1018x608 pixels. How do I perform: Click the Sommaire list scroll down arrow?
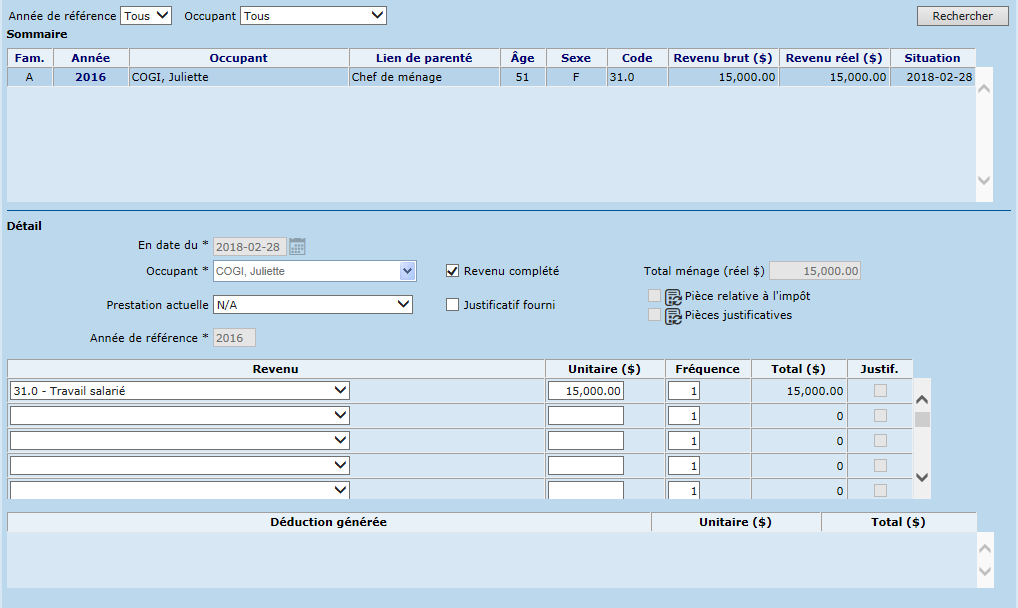click(984, 181)
